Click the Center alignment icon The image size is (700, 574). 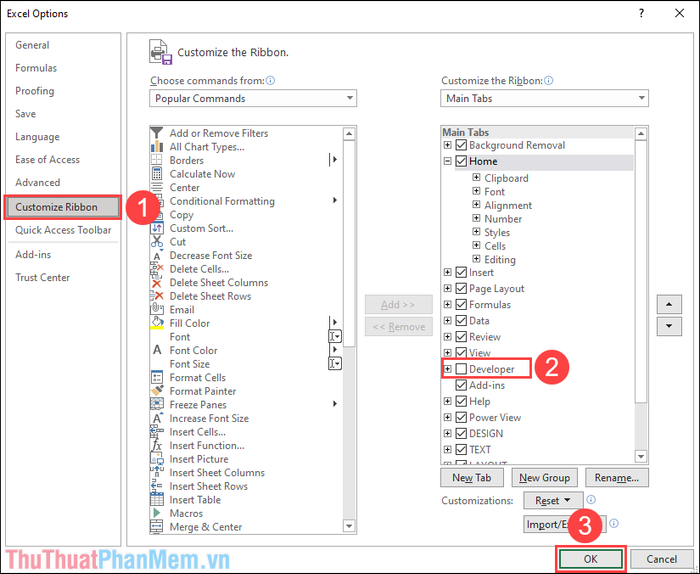pyautogui.click(x=157, y=187)
